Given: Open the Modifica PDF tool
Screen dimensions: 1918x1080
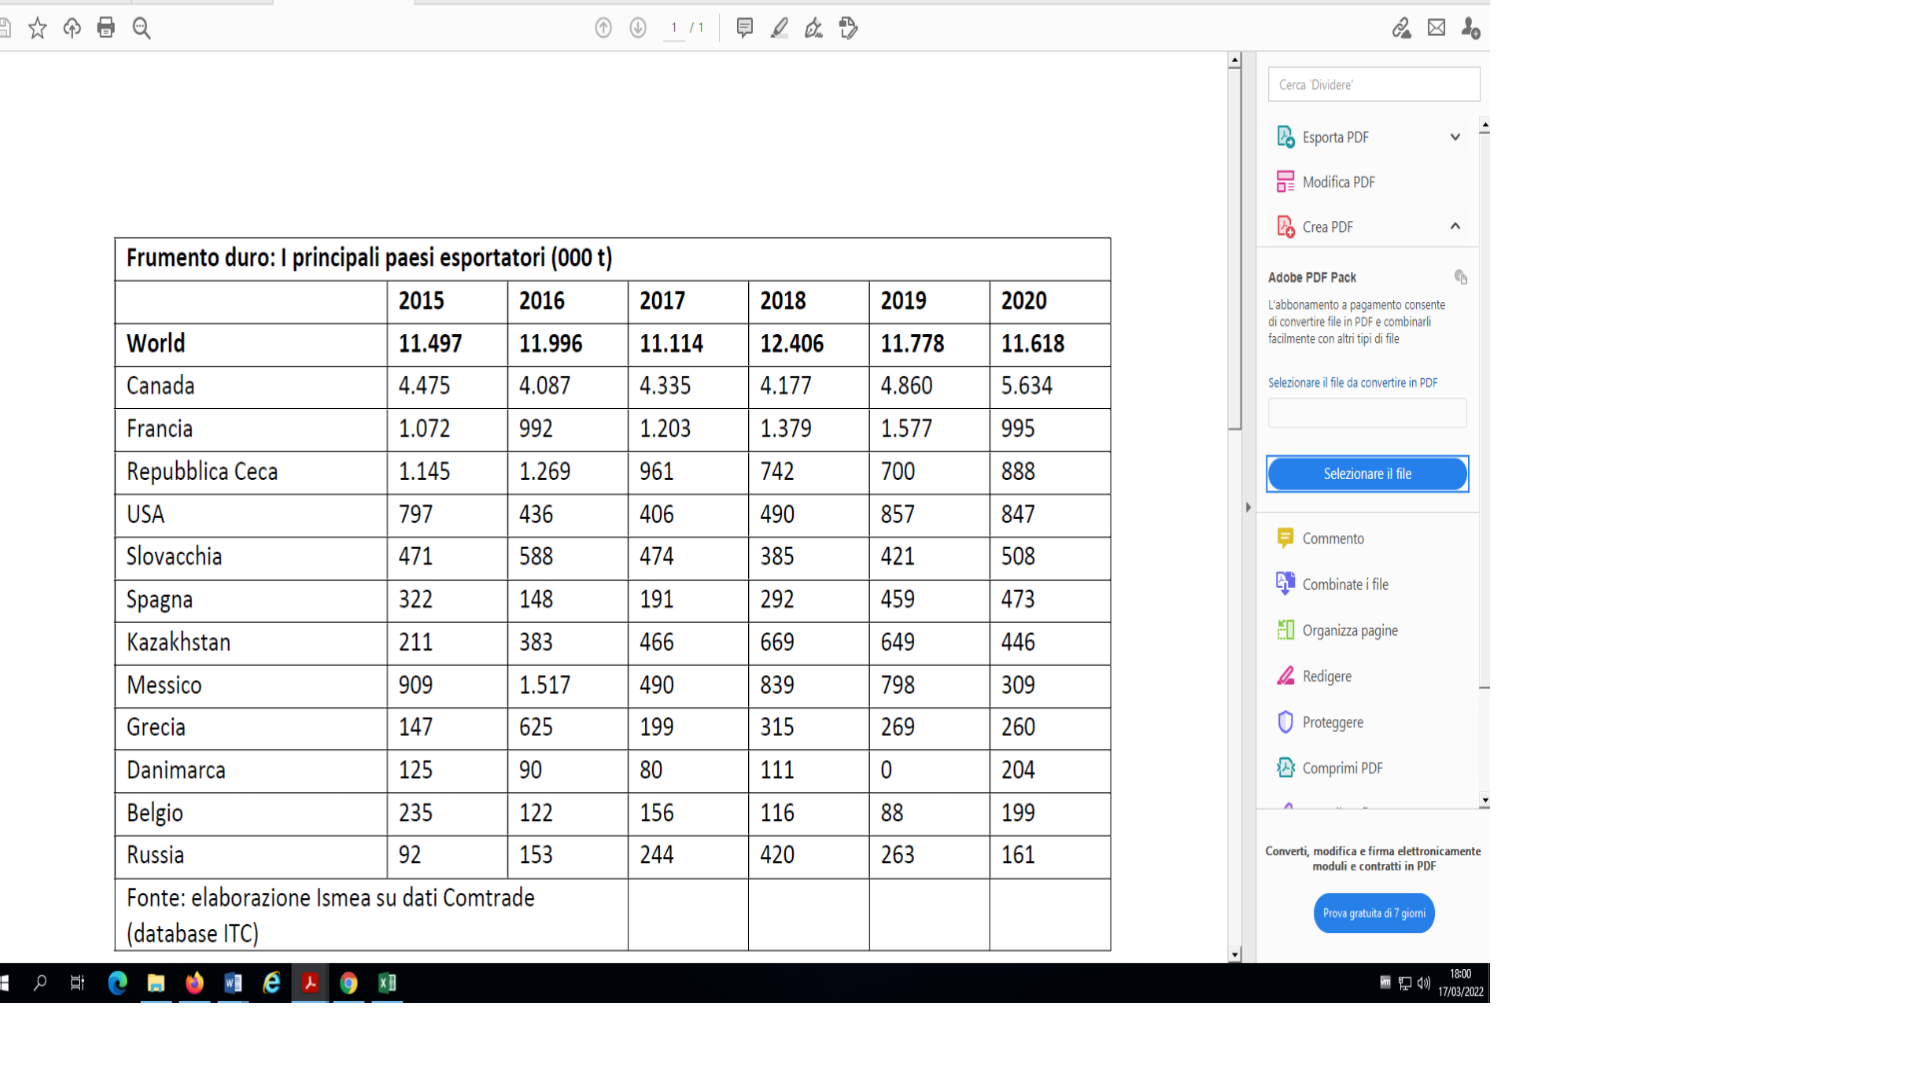Looking at the screenshot, I should click(1338, 182).
